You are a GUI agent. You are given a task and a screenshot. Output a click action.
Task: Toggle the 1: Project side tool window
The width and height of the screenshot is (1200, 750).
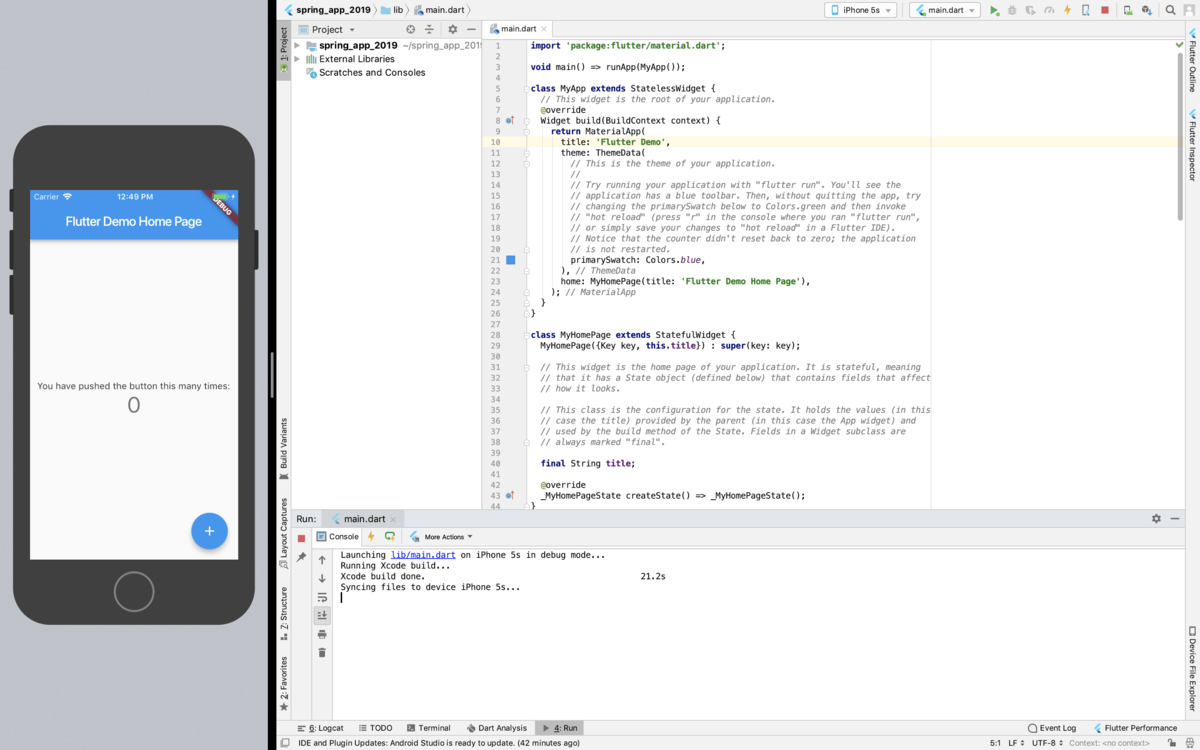(x=284, y=50)
